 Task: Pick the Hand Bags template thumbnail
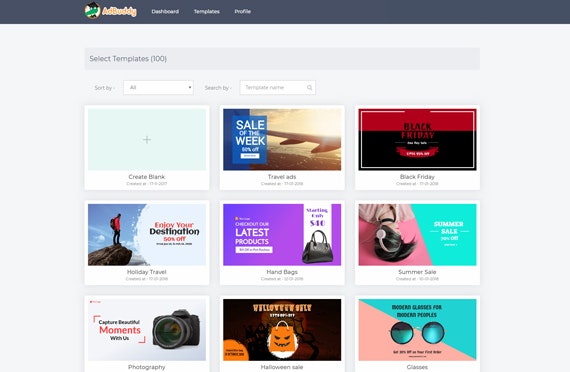282,235
